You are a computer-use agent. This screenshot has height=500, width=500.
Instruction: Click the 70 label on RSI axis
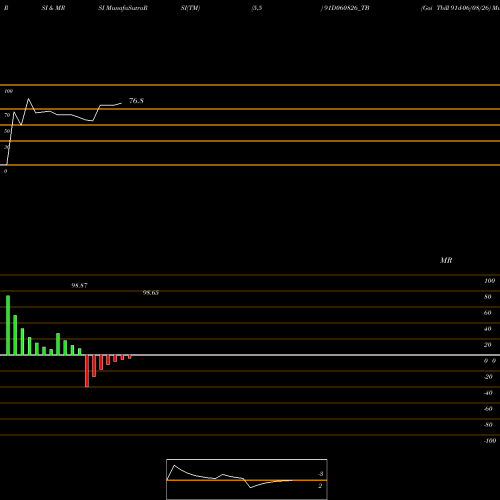tap(7, 115)
